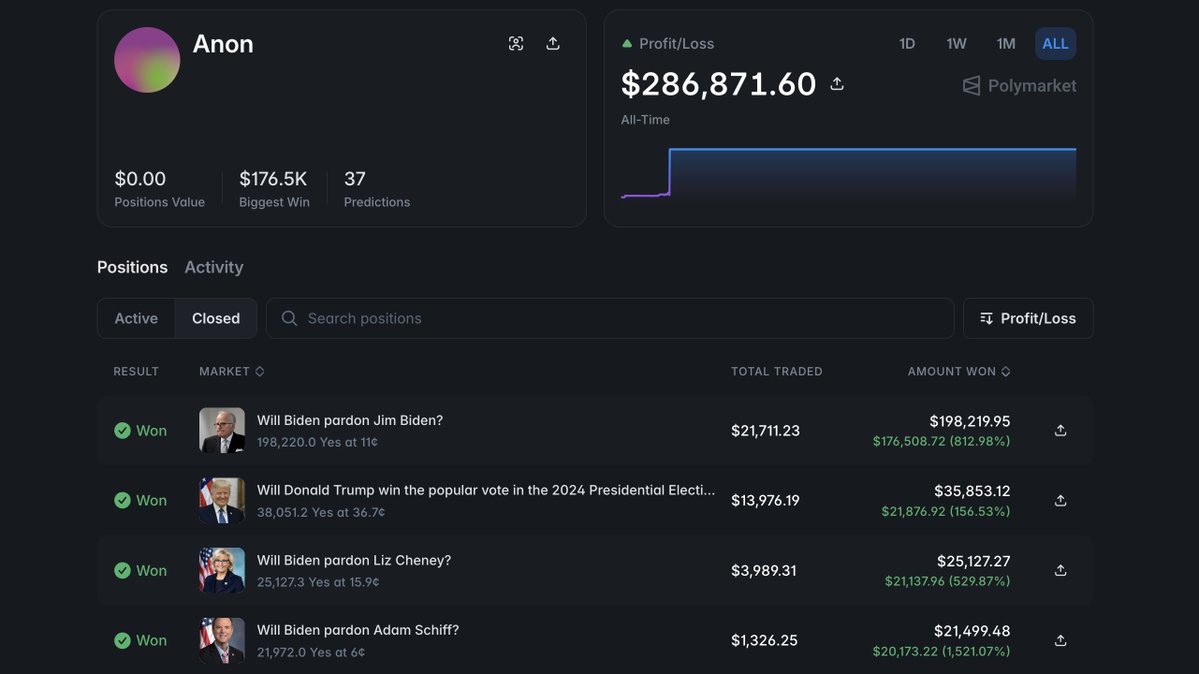Share the Jim Biden pardon position
This screenshot has height=674, width=1199.
[1060, 430]
